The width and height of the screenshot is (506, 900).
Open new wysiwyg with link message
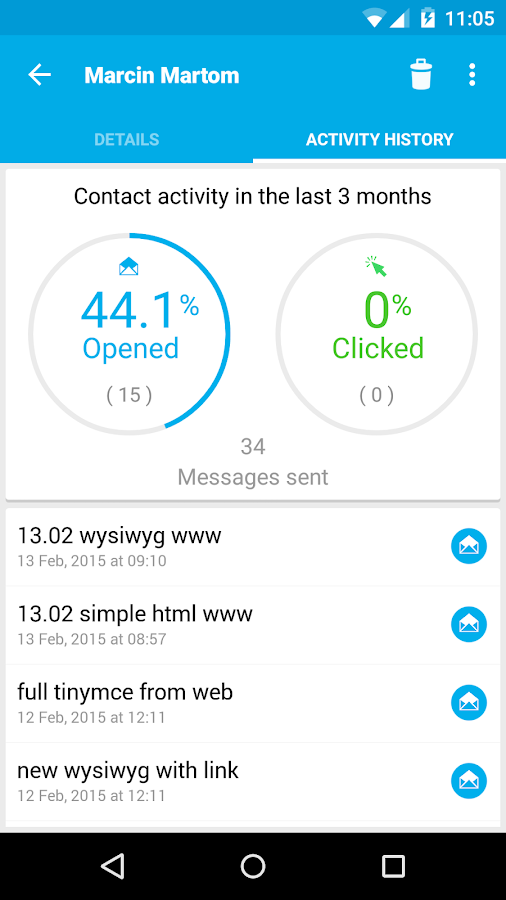(x=253, y=782)
